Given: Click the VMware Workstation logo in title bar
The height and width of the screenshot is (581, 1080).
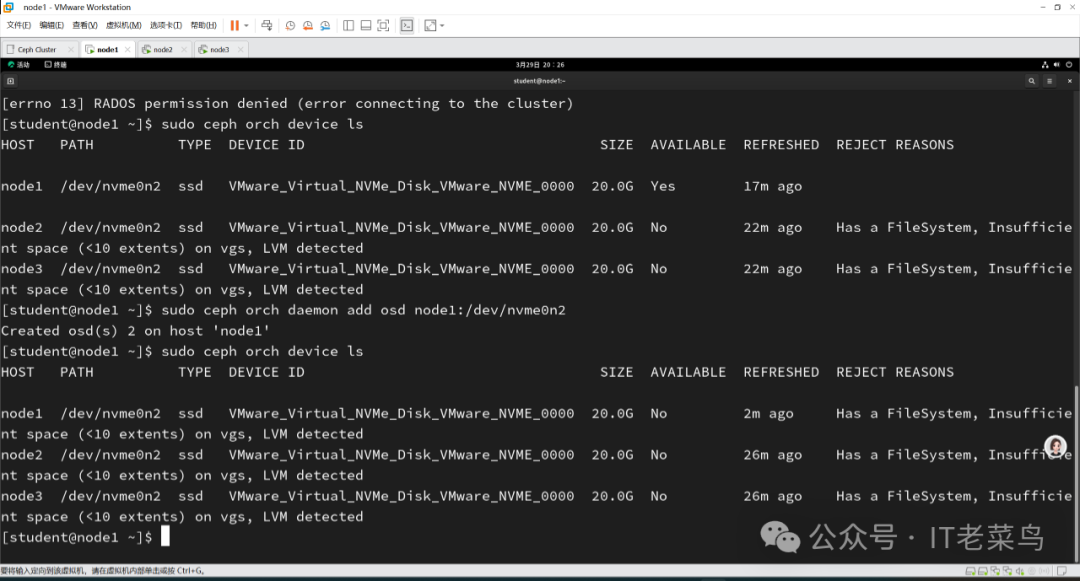Looking at the screenshot, I should click(8, 7).
